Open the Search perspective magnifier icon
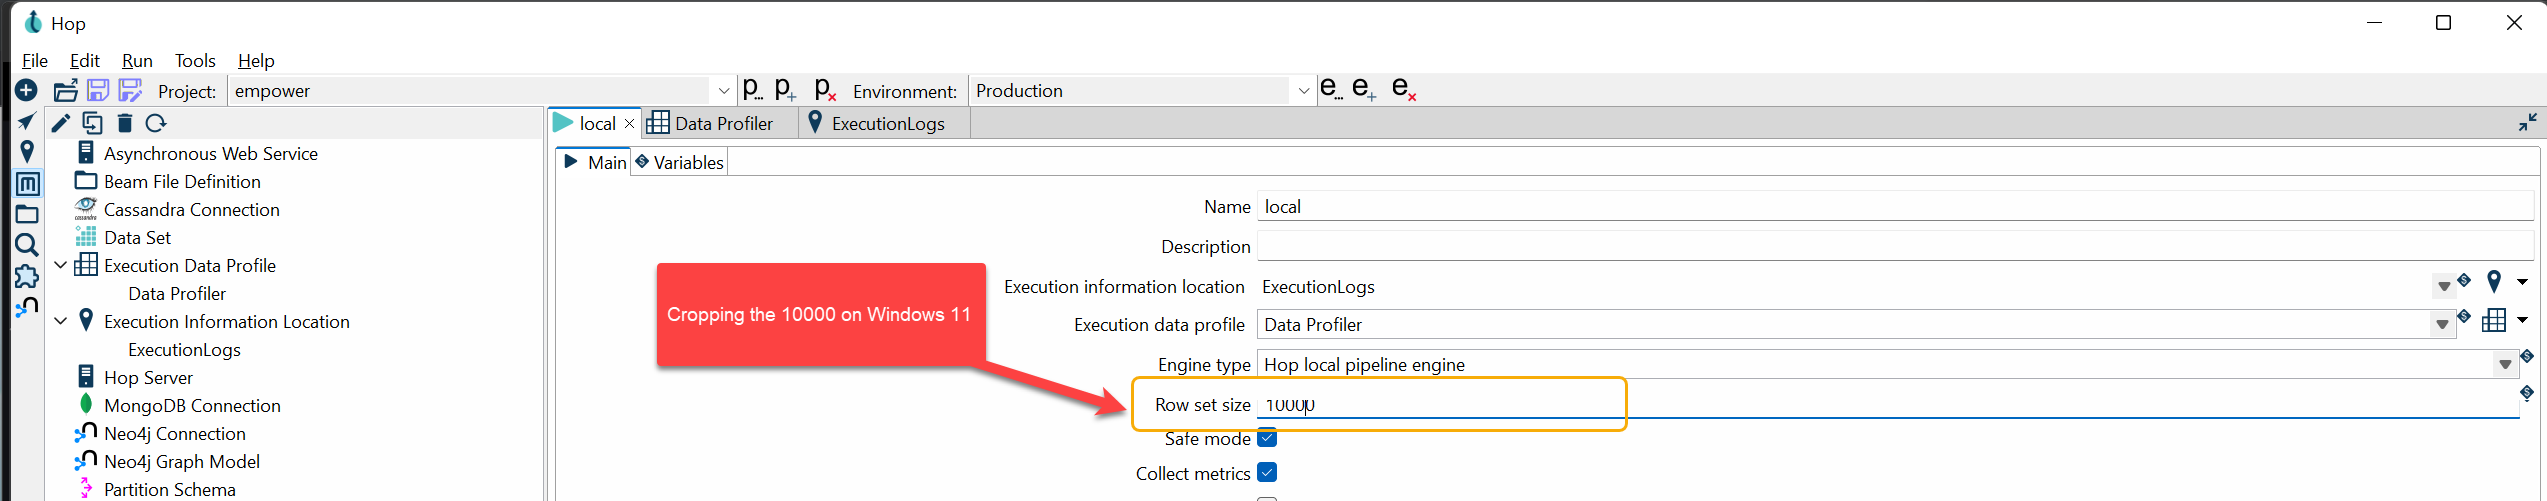Viewport: 2547px width, 501px height. click(x=27, y=245)
